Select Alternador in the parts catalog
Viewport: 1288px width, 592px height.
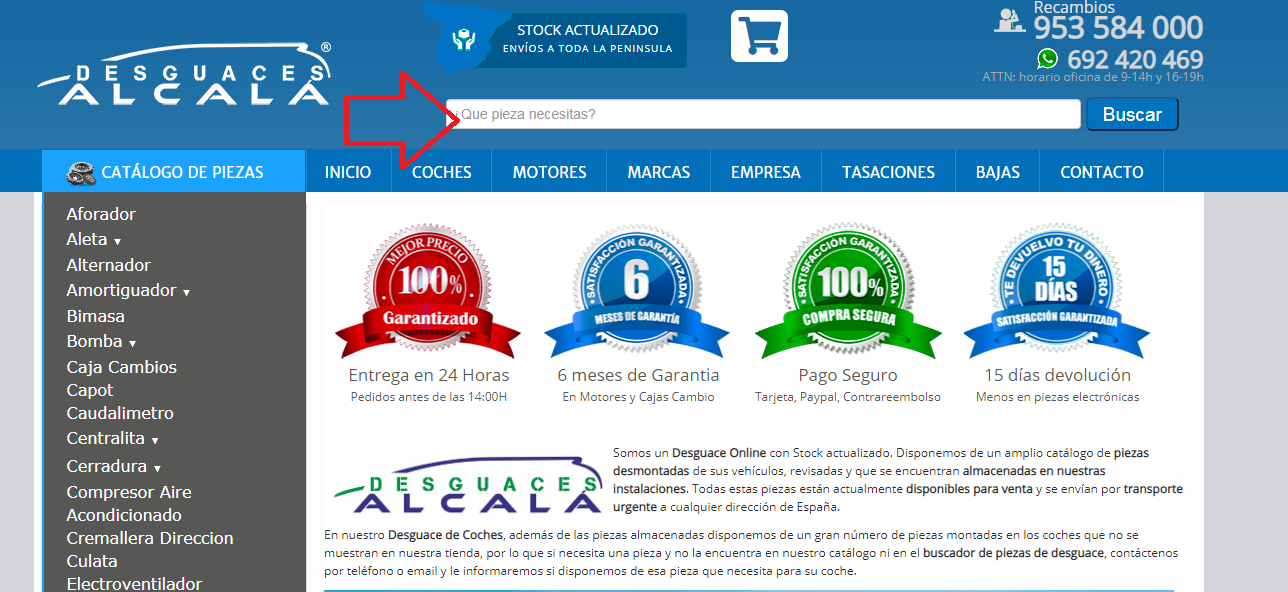109,265
